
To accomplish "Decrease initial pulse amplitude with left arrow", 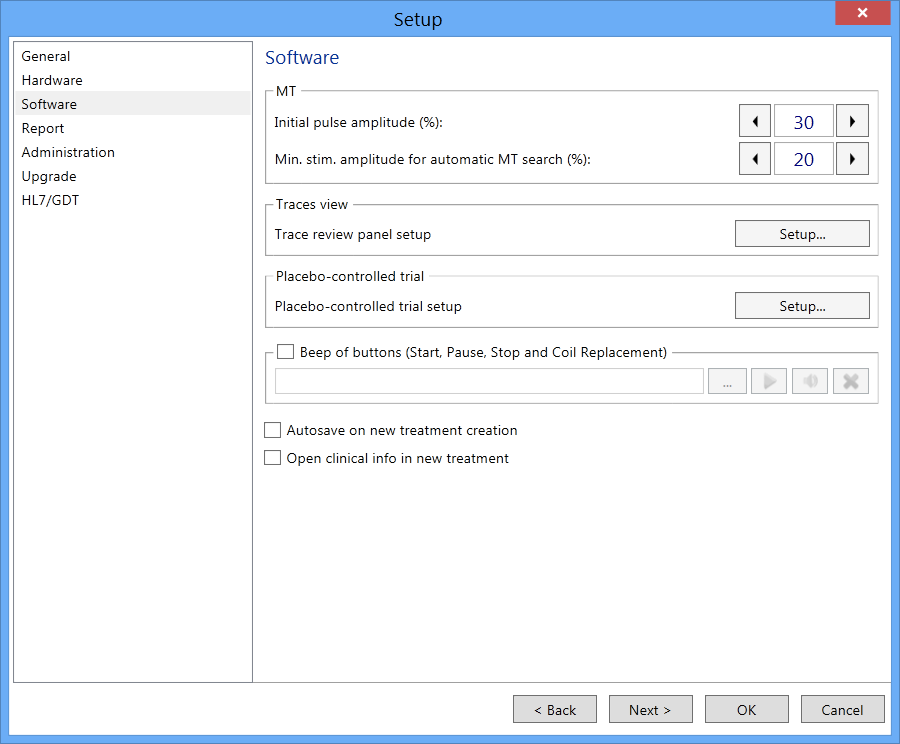I will click(755, 121).
